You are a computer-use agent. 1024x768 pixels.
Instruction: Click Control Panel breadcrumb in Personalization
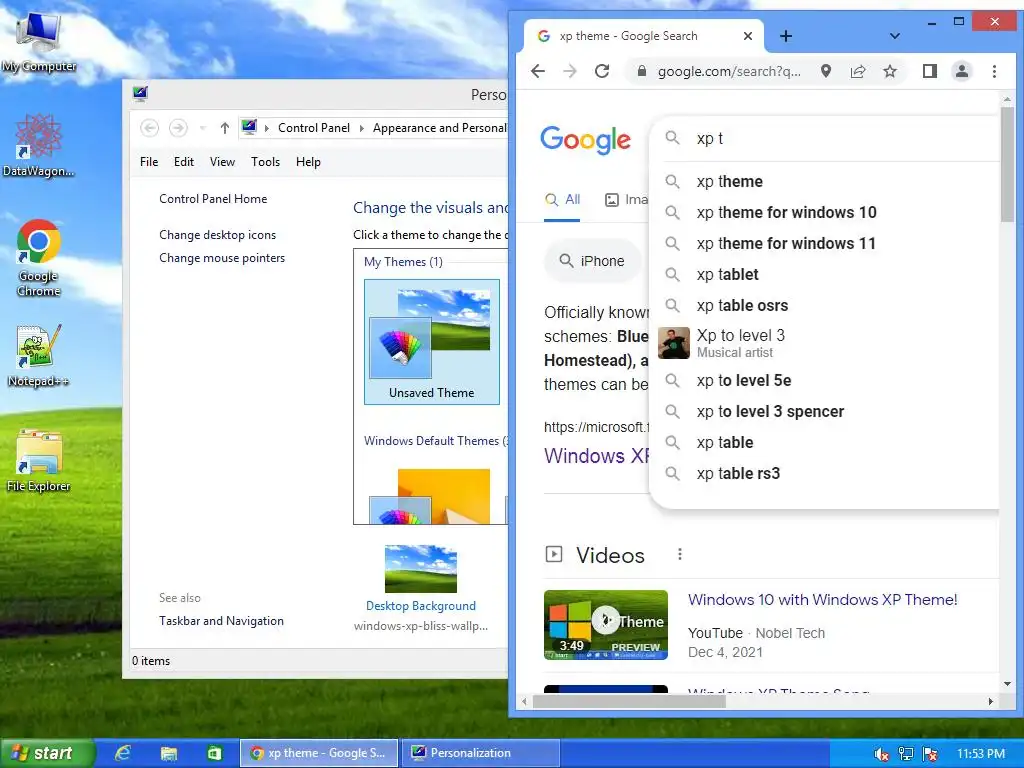click(x=313, y=128)
